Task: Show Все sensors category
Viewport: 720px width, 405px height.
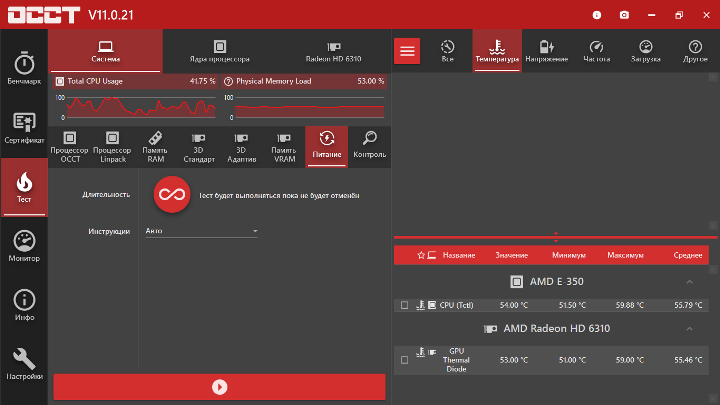Action: tap(447, 51)
